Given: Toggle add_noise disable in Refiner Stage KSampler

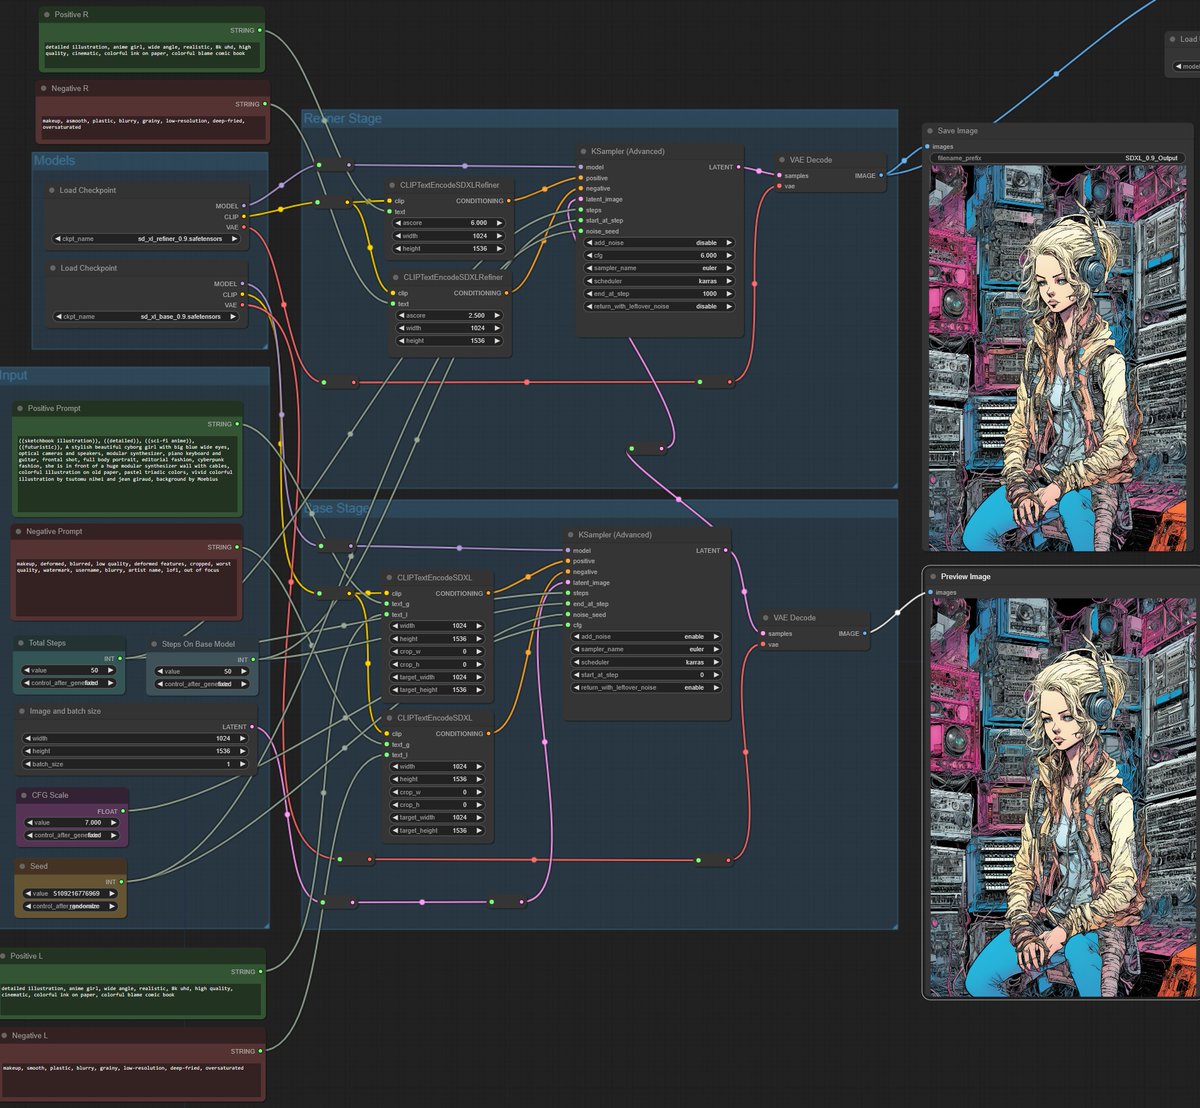Looking at the screenshot, I should 661,243.
